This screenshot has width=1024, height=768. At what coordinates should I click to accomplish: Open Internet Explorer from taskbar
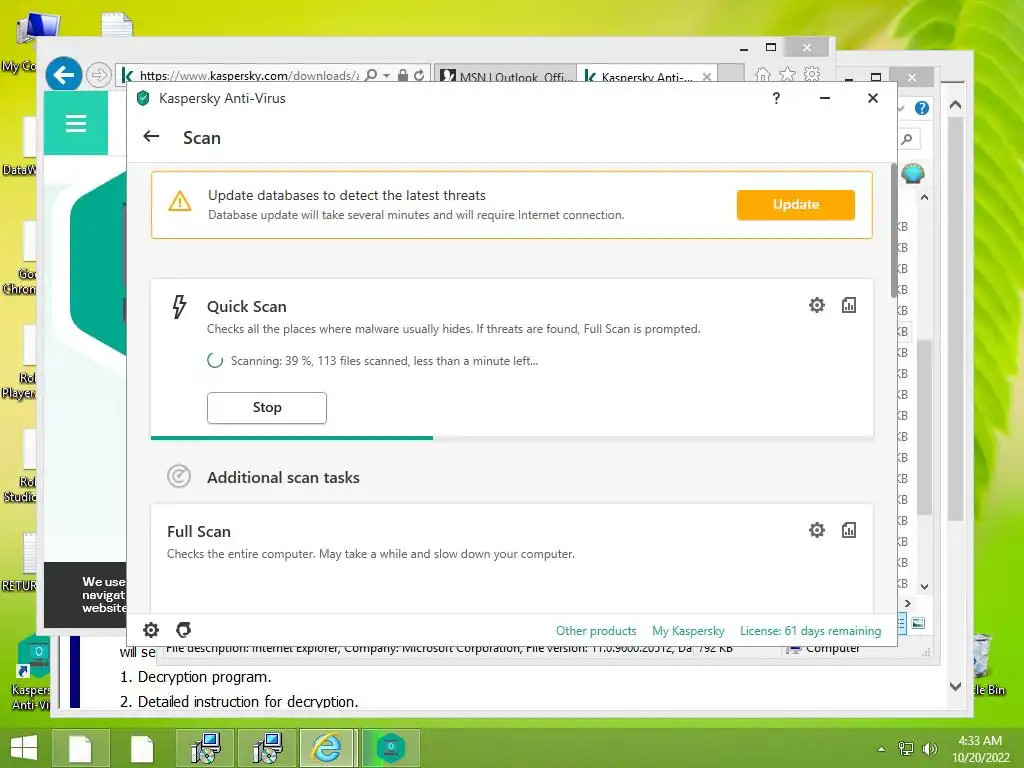click(327, 747)
